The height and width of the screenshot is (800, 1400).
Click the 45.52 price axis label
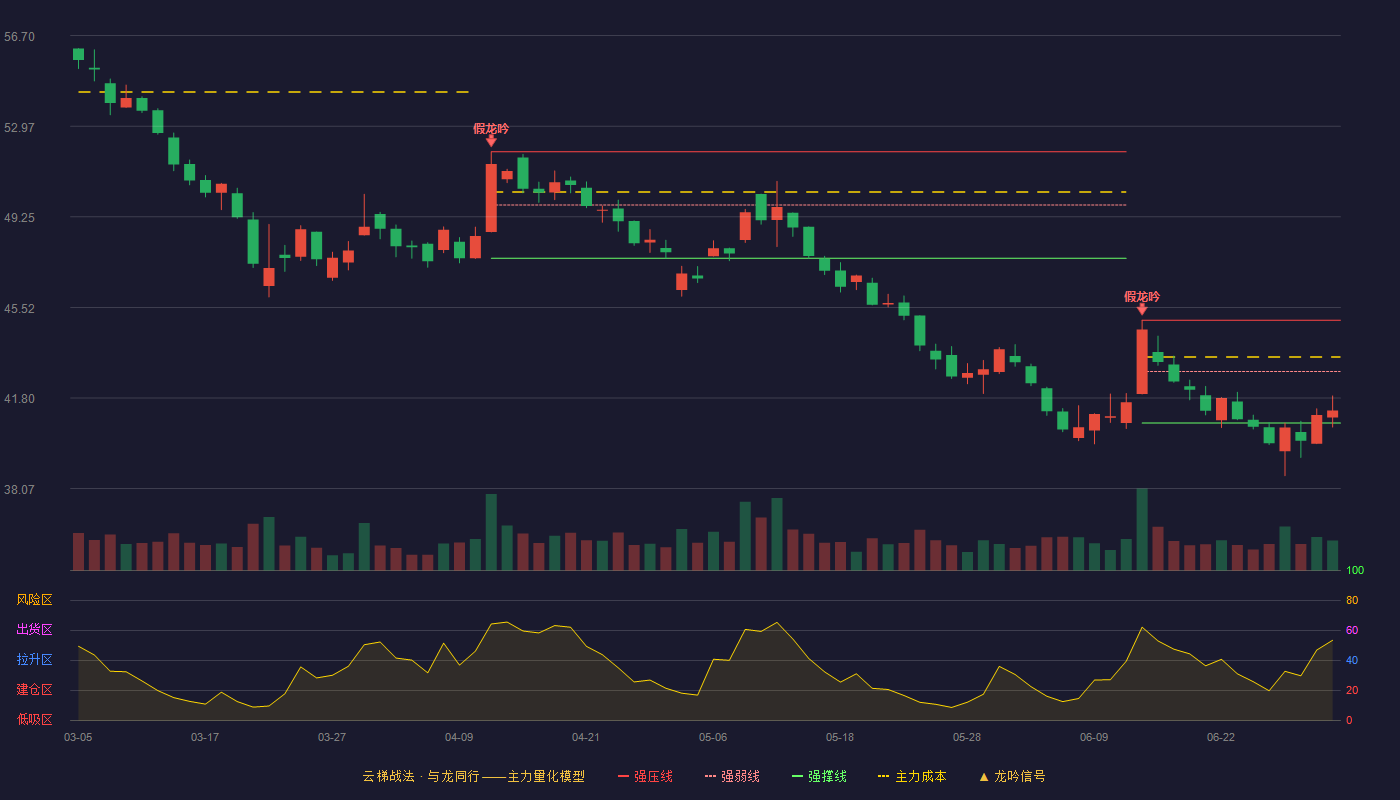[x=19, y=309]
